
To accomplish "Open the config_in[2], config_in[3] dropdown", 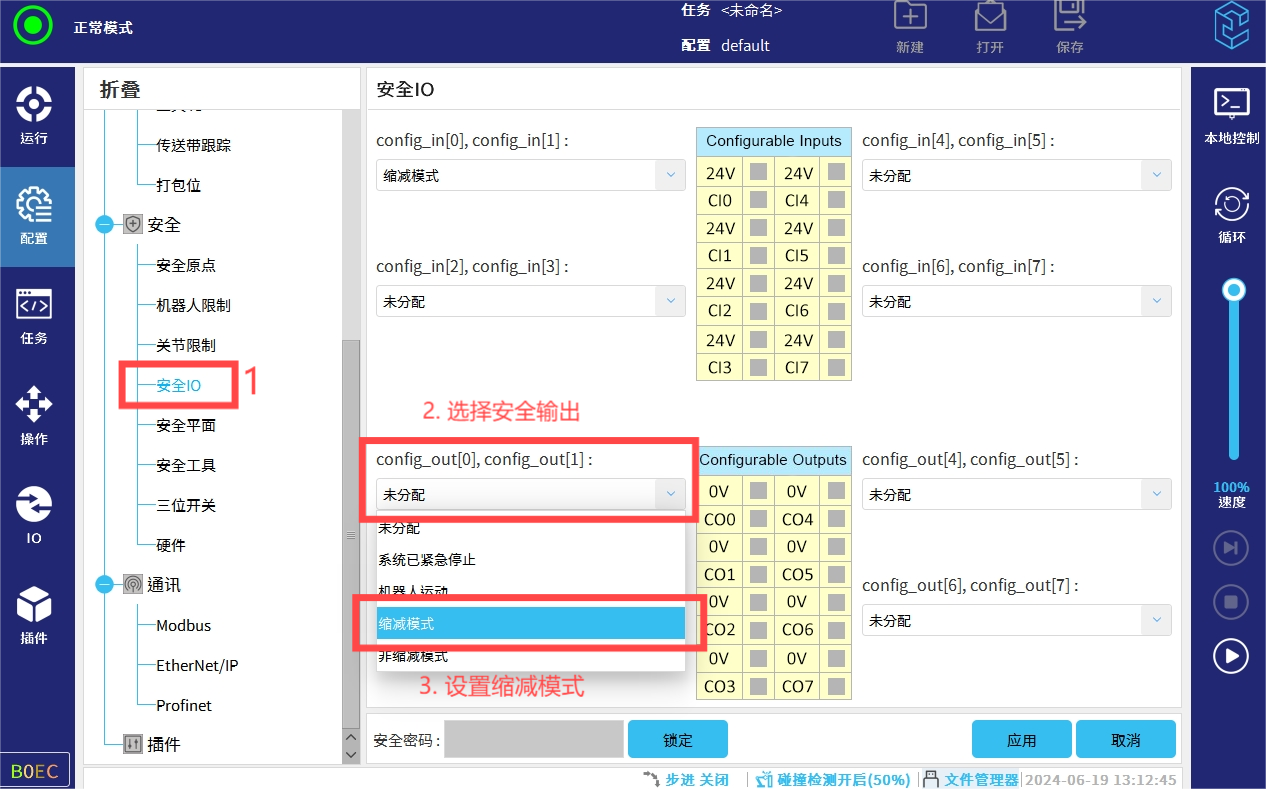I will pos(530,301).
